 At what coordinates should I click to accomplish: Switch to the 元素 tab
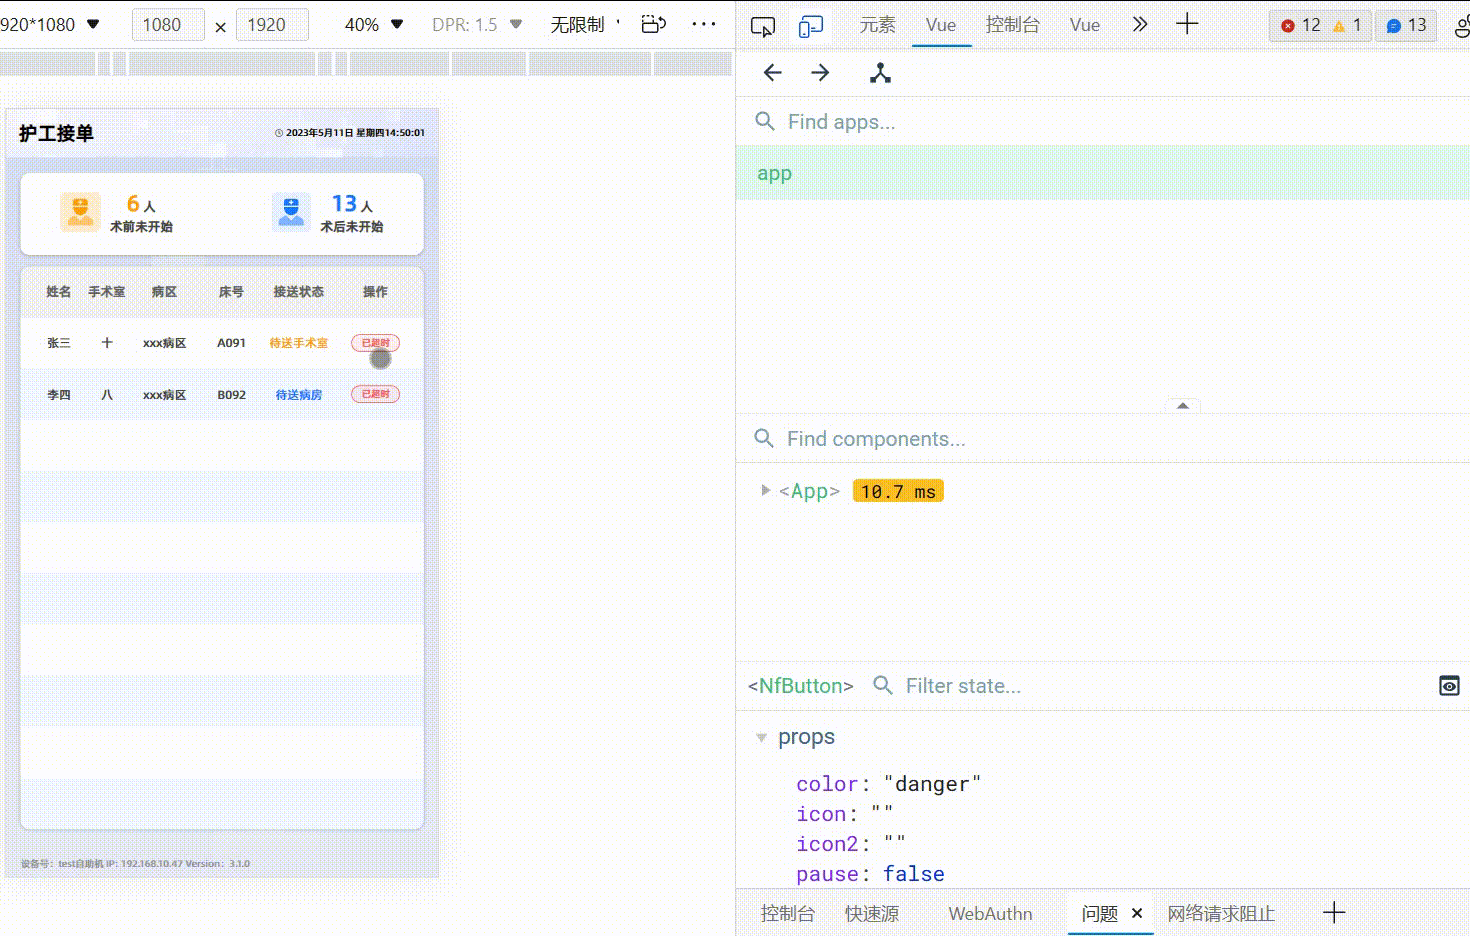(878, 25)
